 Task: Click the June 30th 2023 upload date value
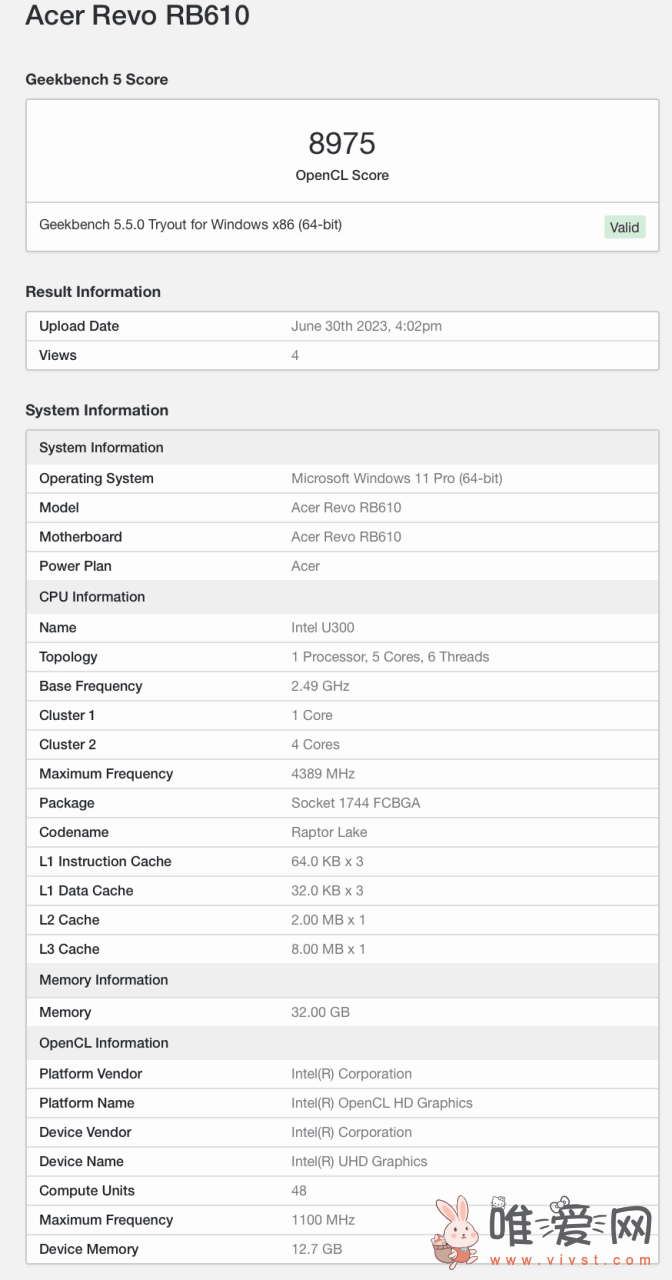tap(366, 326)
